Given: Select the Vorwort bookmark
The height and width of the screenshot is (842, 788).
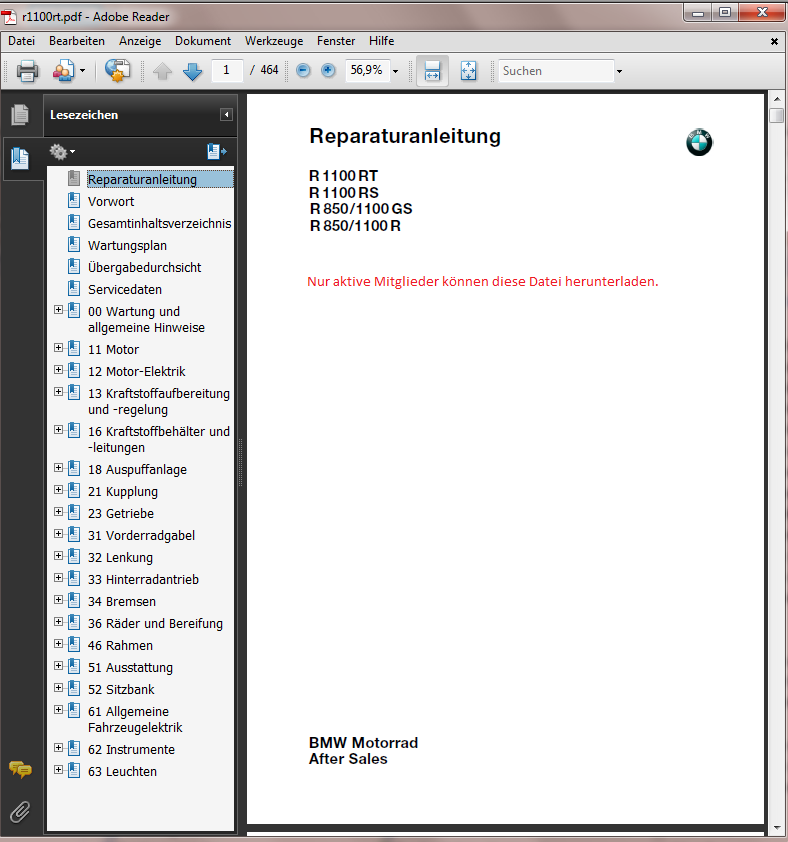Looking at the screenshot, I should [111, 201].
